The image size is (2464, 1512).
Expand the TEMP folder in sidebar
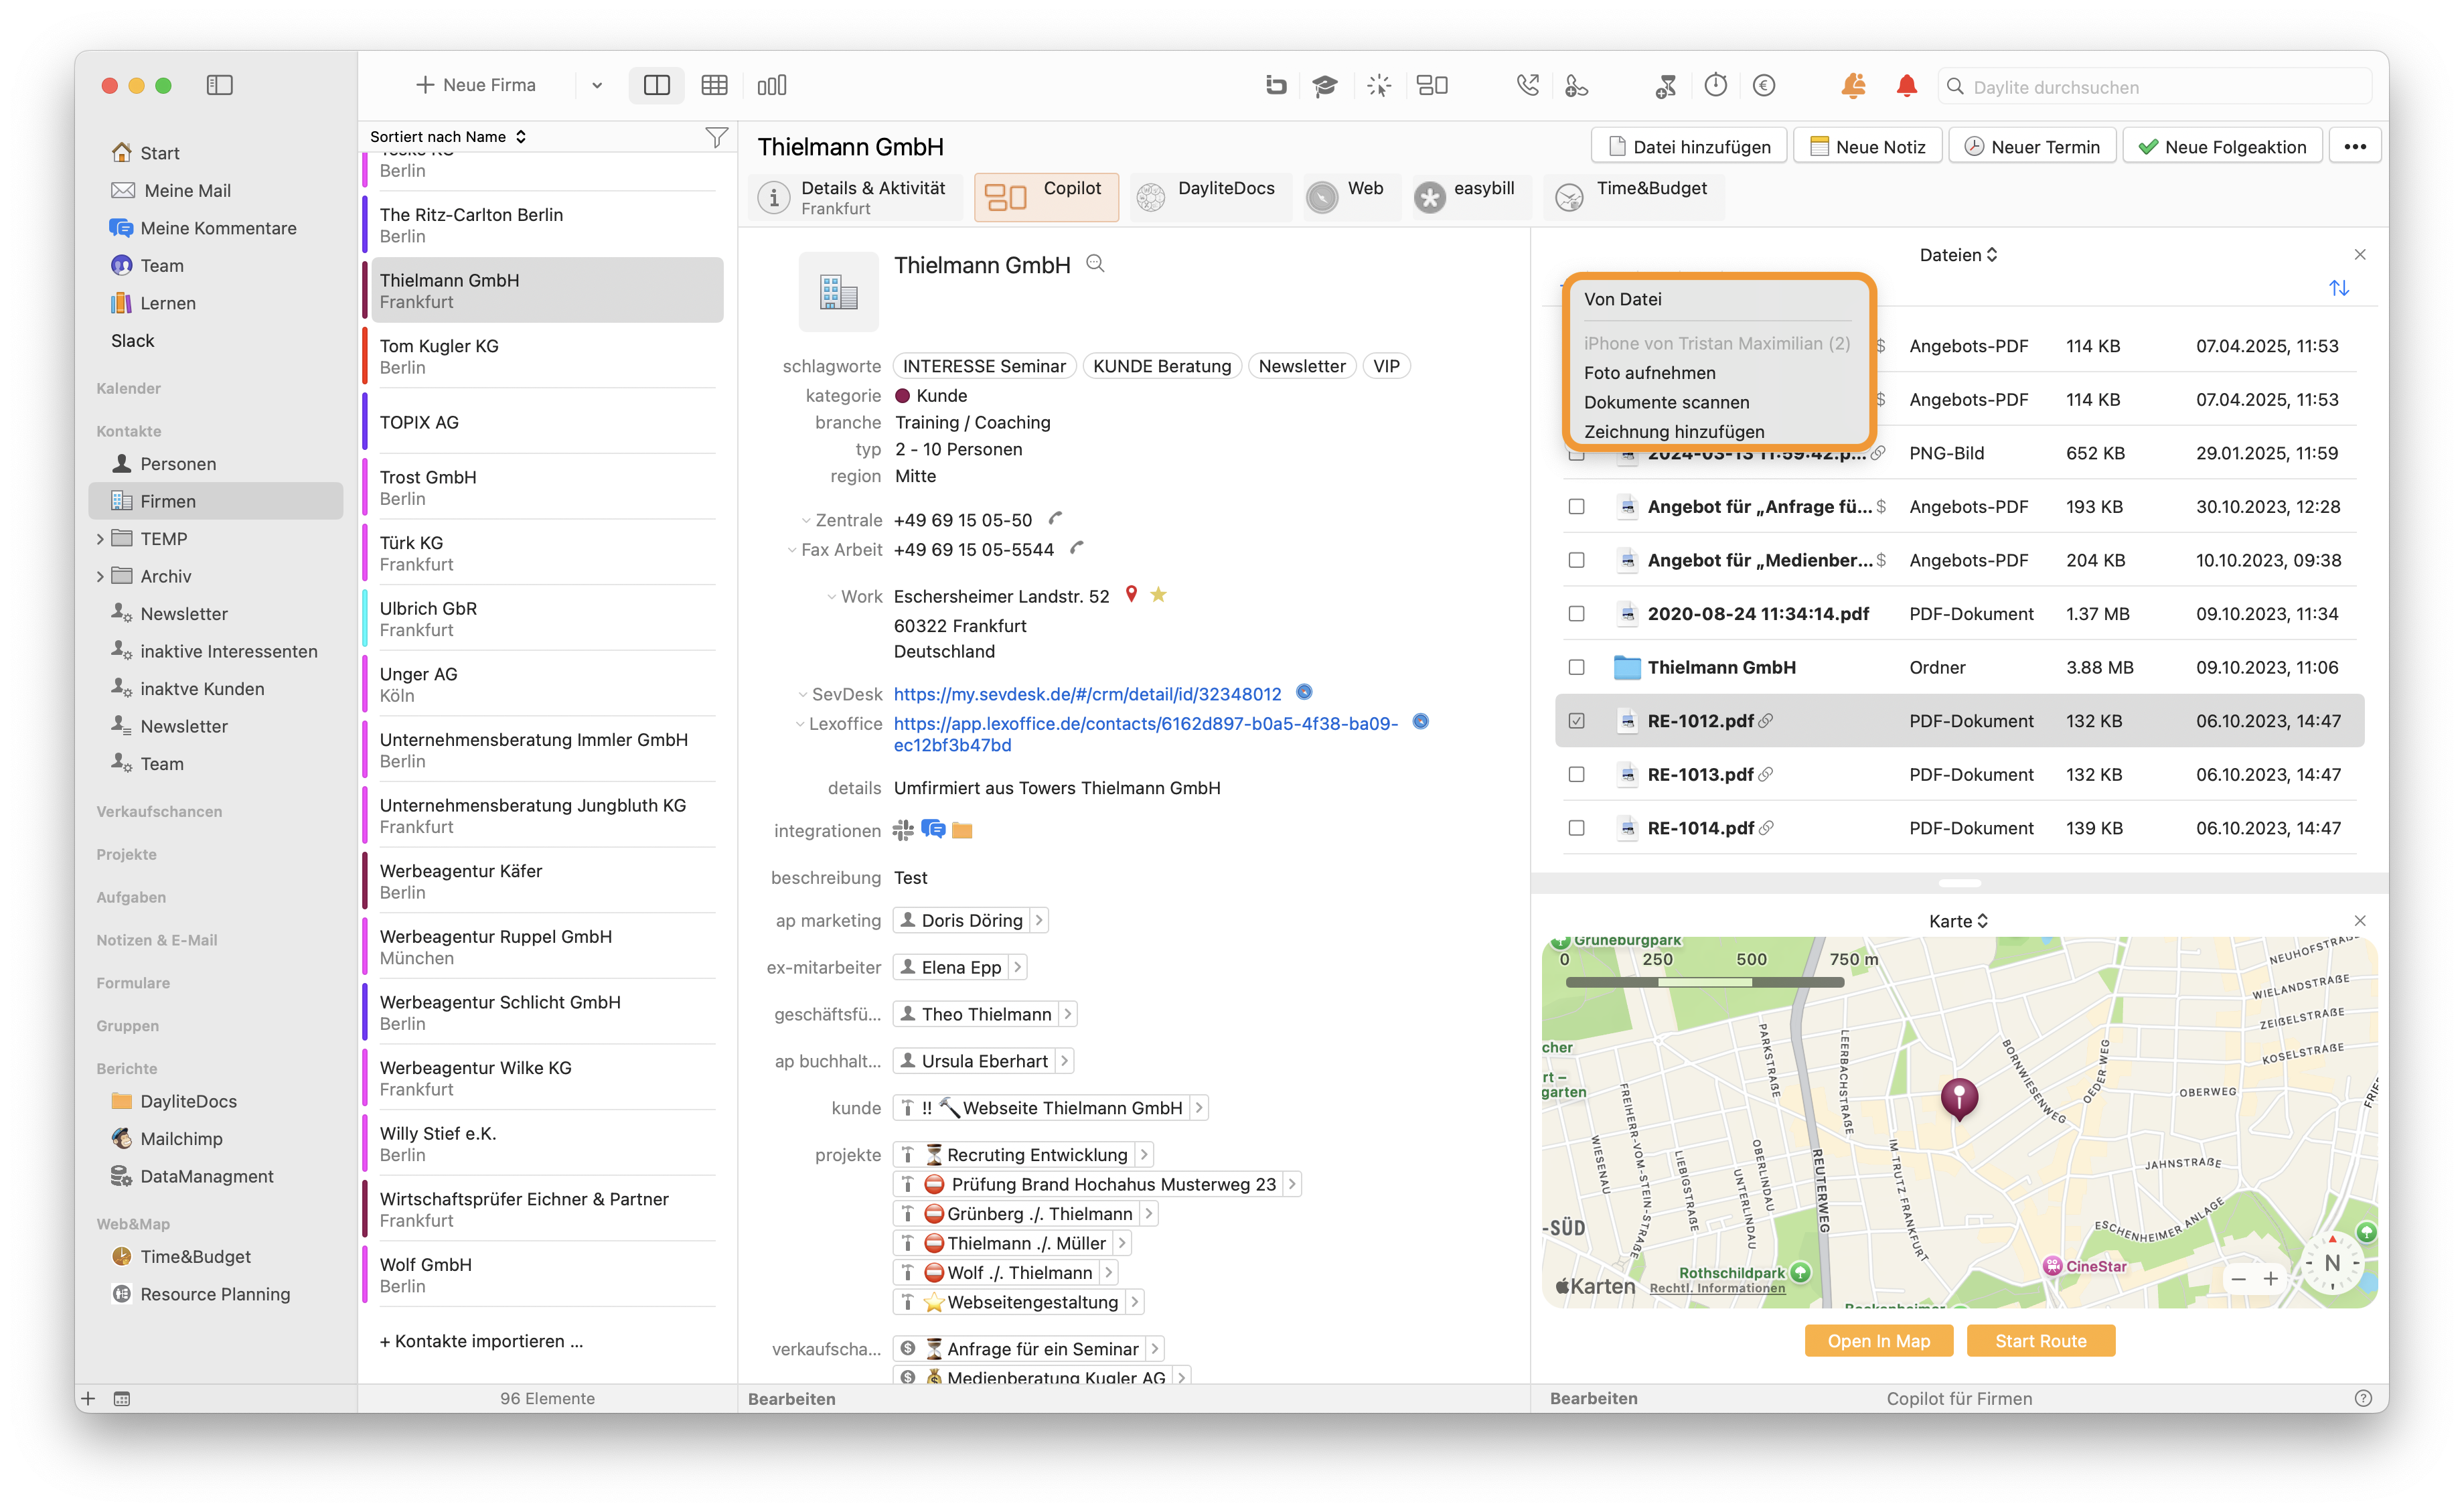click(100, 539)
